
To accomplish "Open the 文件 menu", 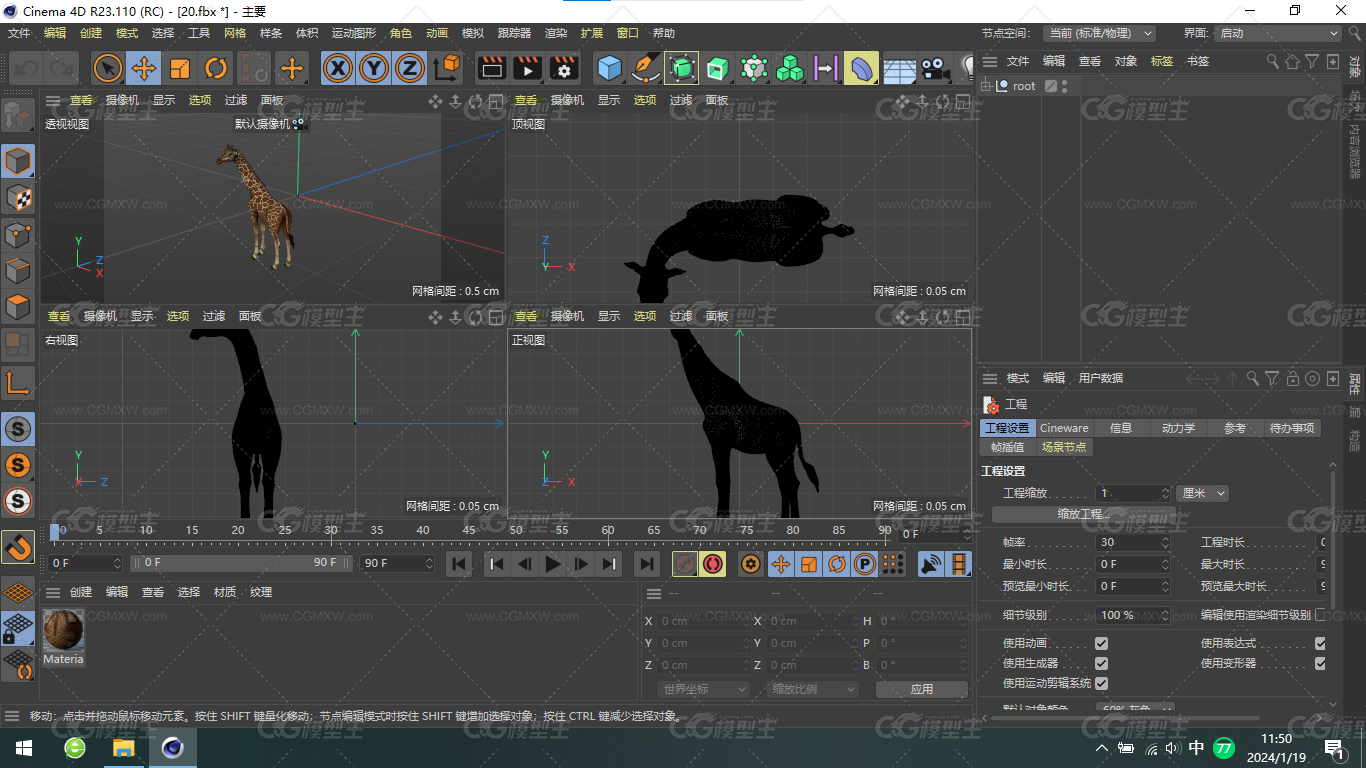I will (x=19, y=33).
